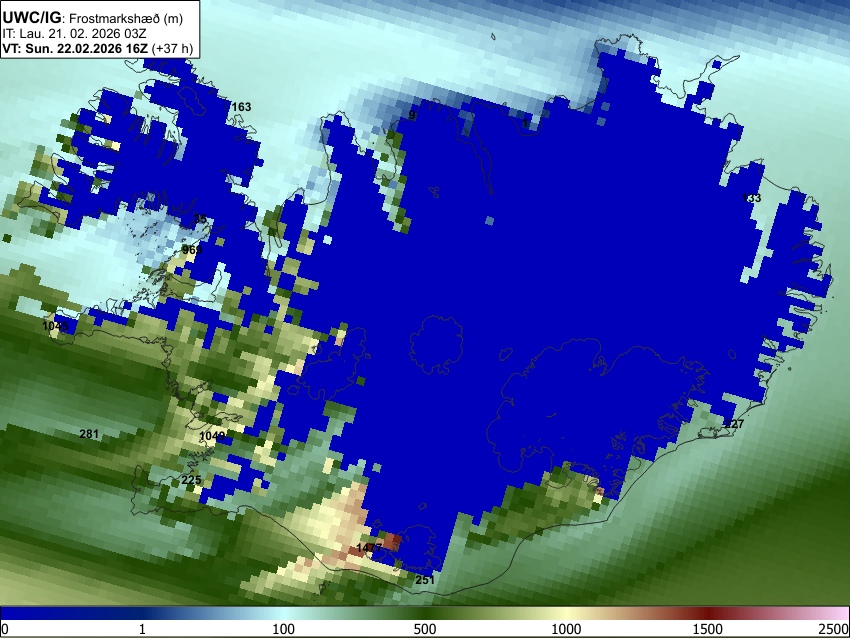Click the map value 9 on the north coast
This screenshot has width=850, height=638.
click(412, 115)
